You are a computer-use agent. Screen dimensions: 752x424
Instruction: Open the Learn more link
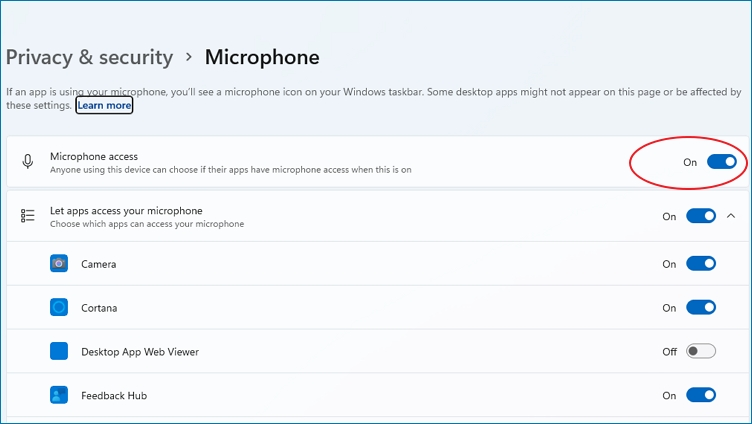[x=104, y=106]
